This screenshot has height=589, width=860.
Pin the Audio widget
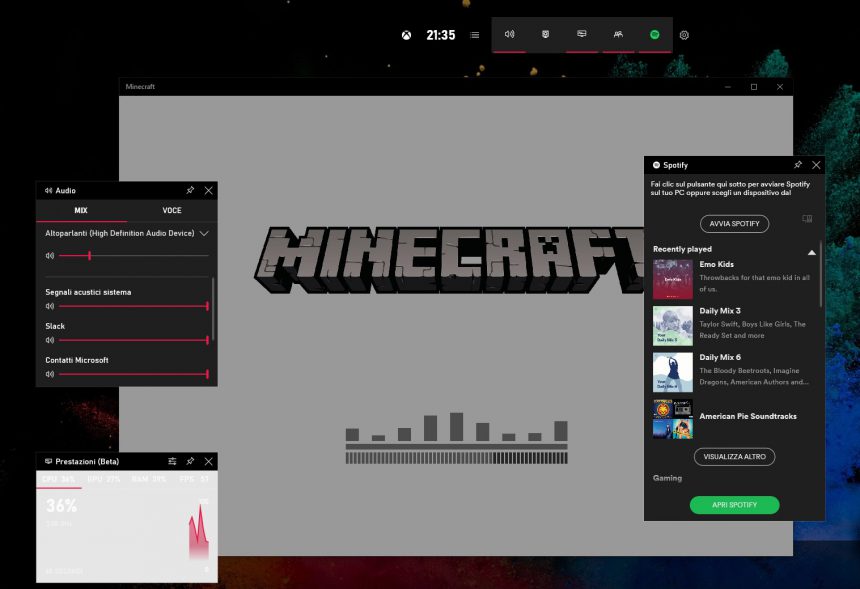point(190,190)
